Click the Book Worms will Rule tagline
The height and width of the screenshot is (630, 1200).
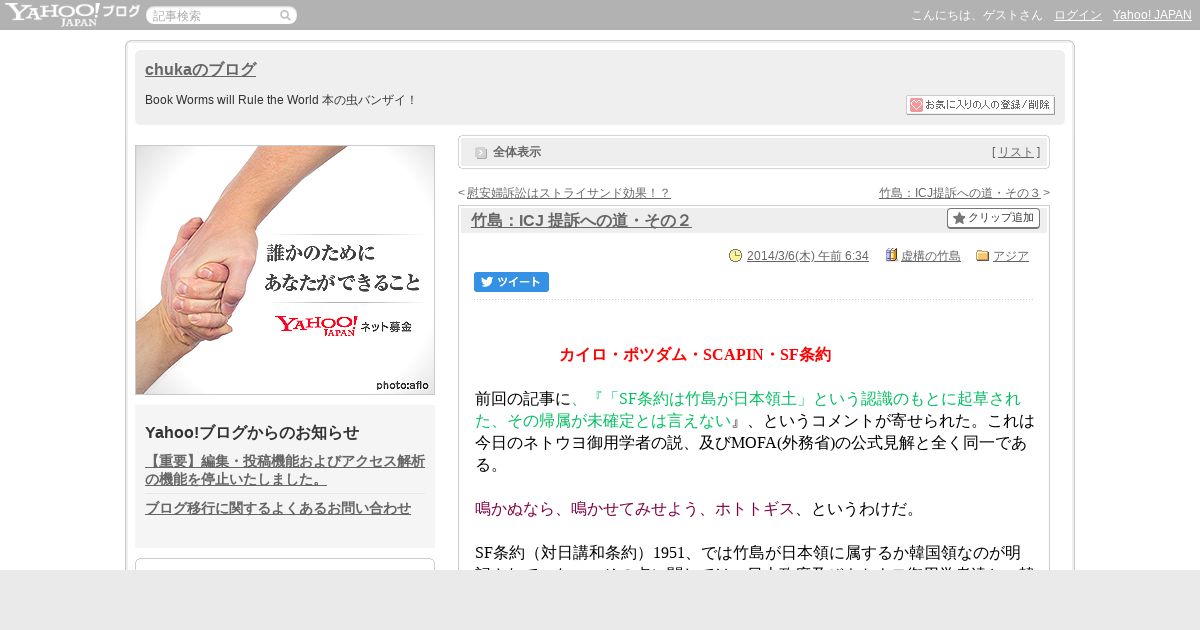280,100
